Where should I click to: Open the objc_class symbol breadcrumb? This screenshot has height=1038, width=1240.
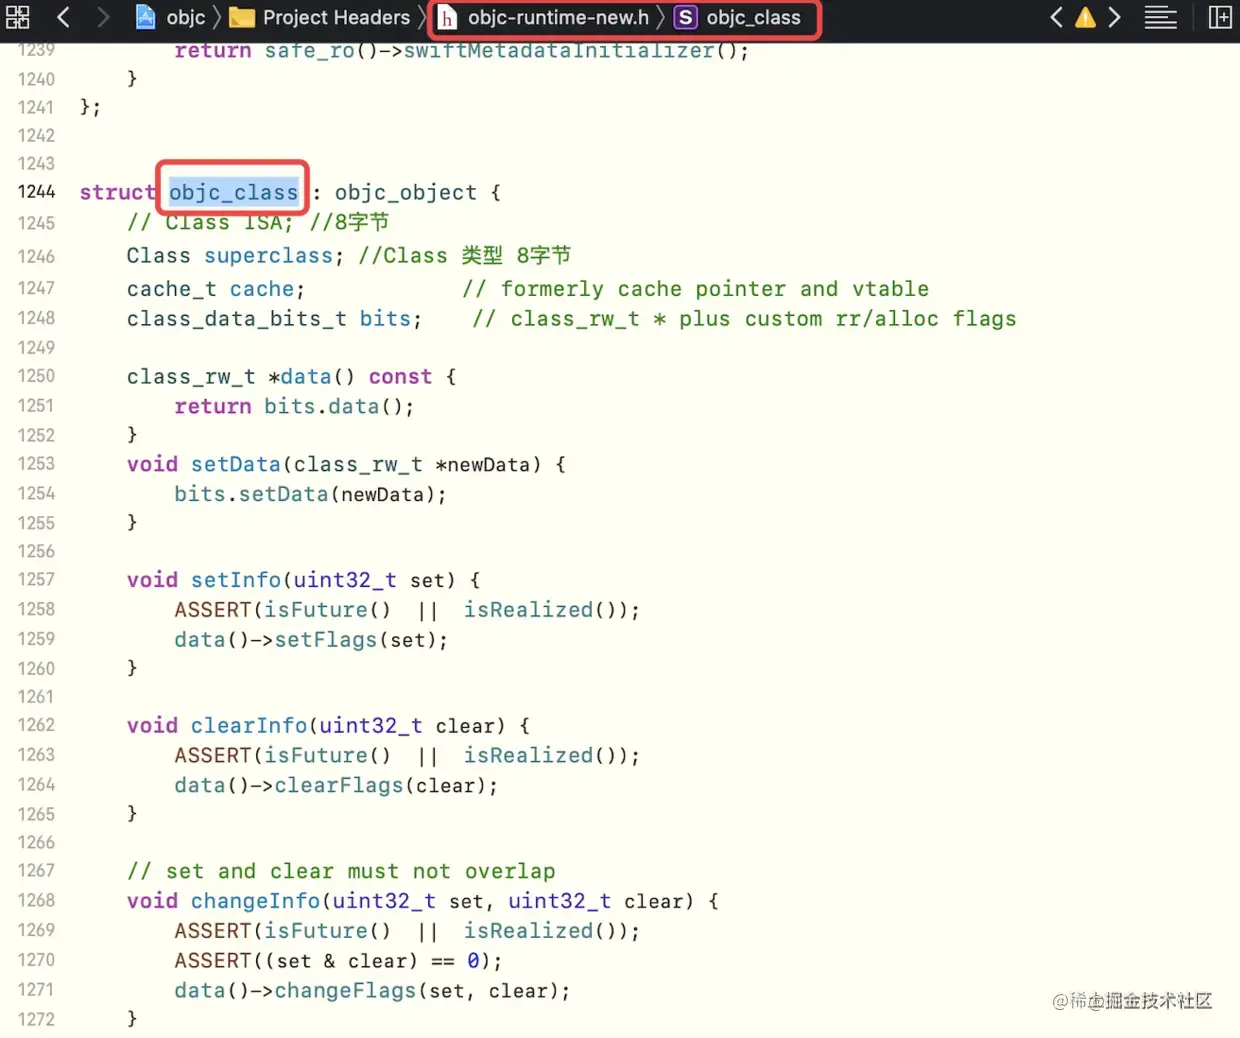pos(738,17)
